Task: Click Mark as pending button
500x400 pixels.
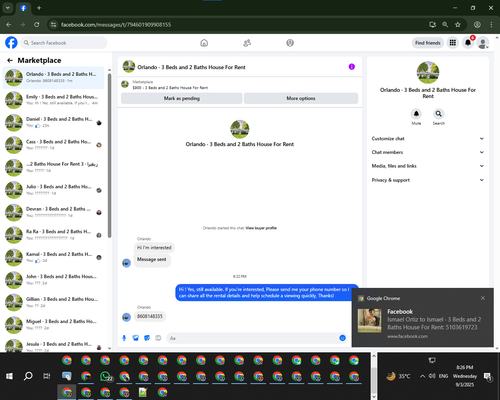Action: point(182,98)
